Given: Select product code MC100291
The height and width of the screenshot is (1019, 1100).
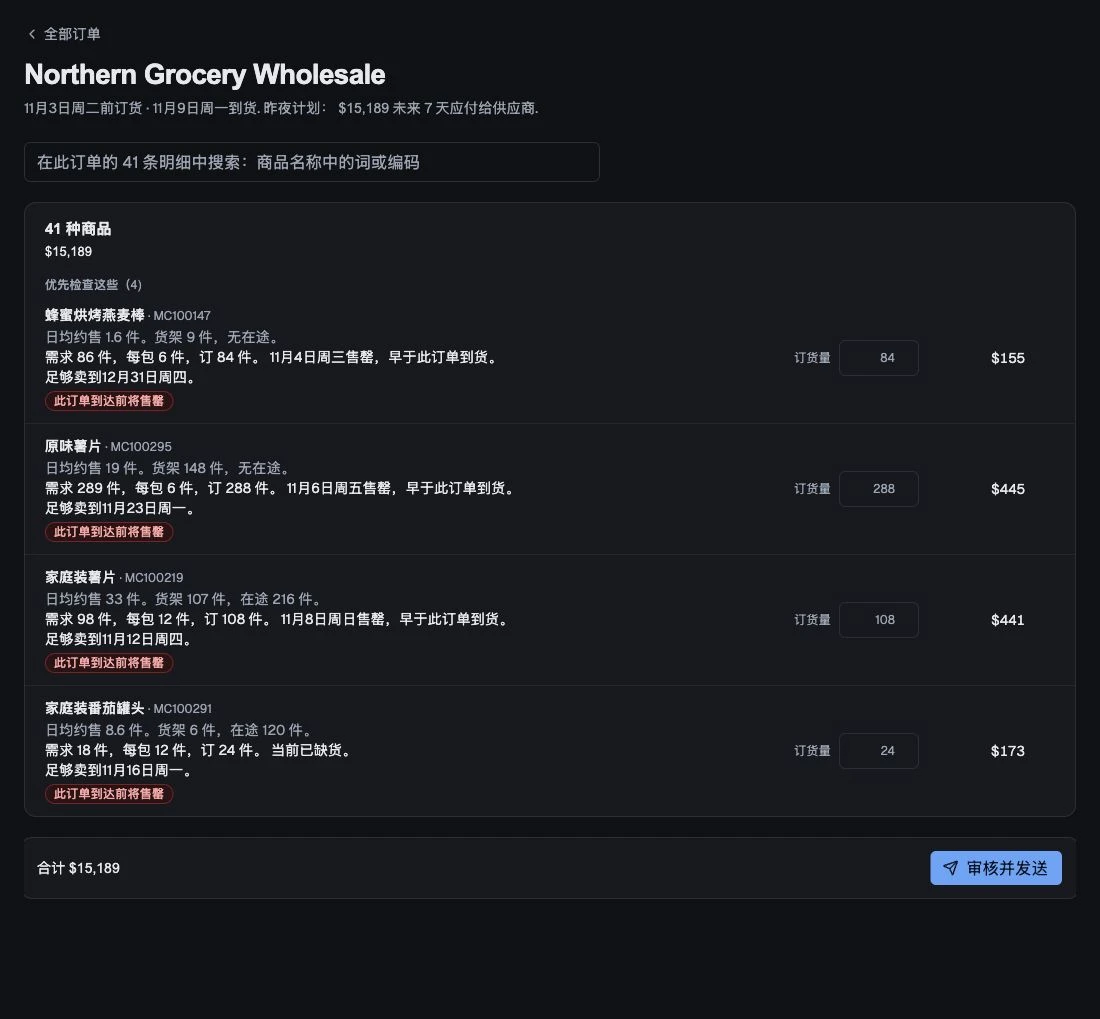Looking at the screenshot, I should coord(182,709).
